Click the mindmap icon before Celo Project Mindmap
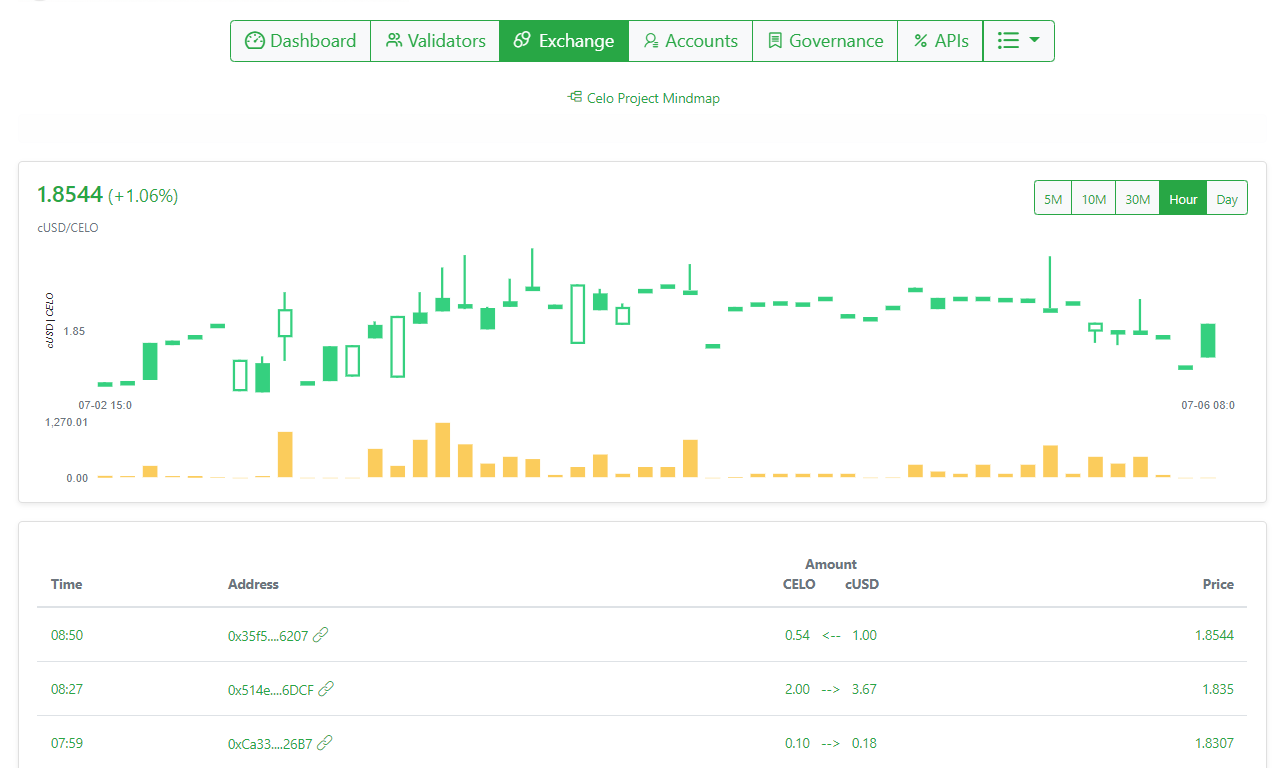 (574, 98)
